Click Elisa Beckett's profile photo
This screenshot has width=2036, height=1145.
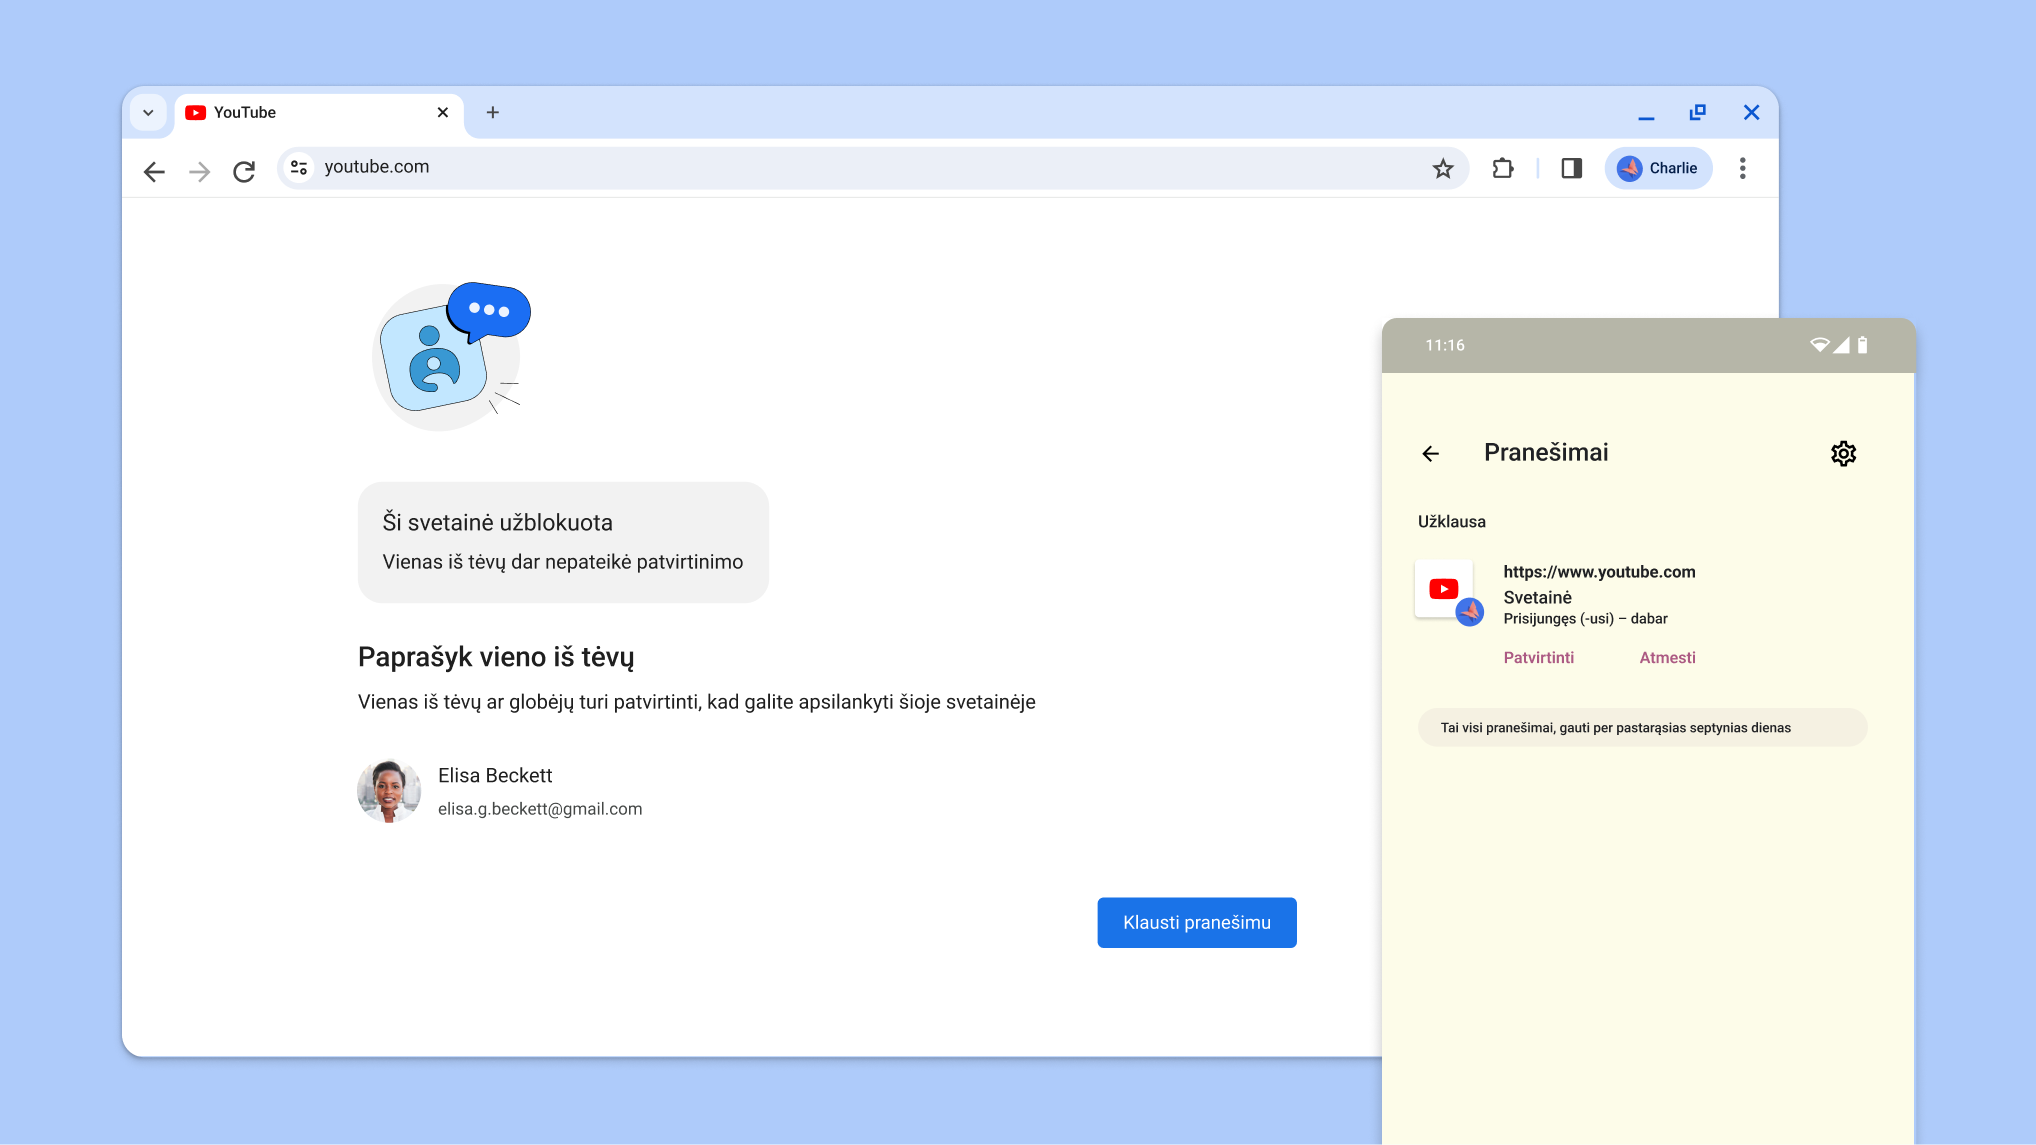pos(389,790)
